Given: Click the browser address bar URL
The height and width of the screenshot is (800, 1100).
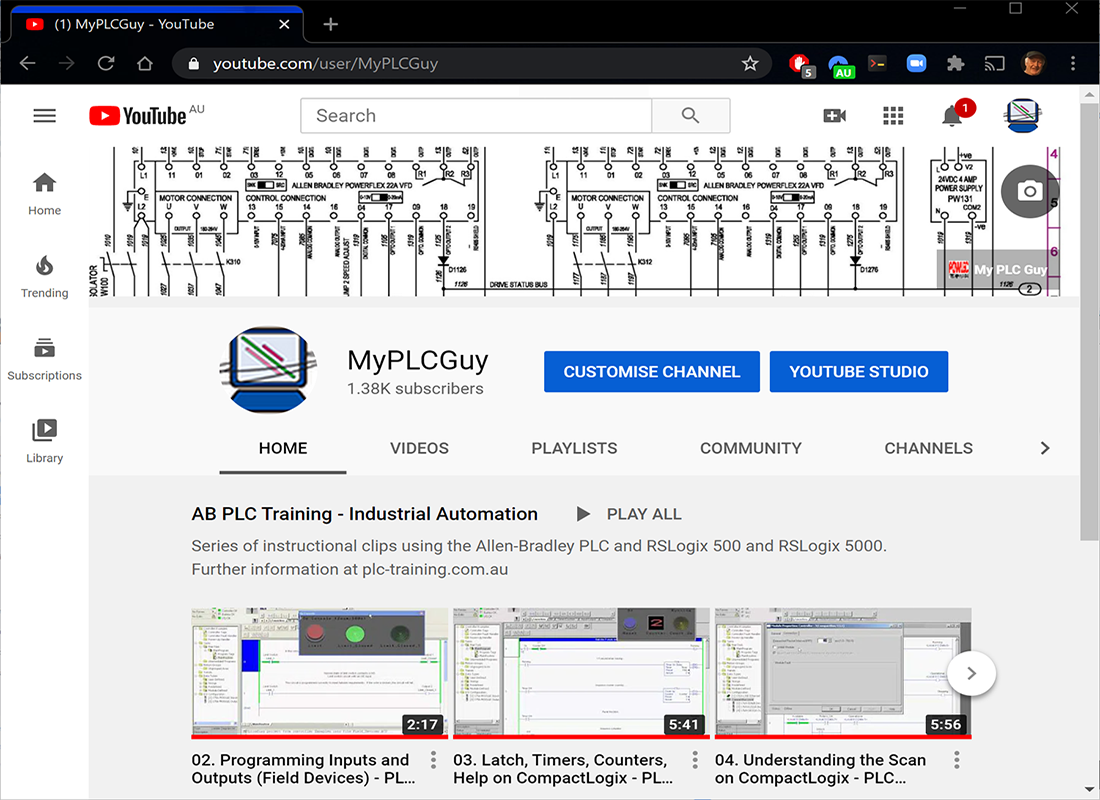Looking at the screenshot, I should coord(326,64).
